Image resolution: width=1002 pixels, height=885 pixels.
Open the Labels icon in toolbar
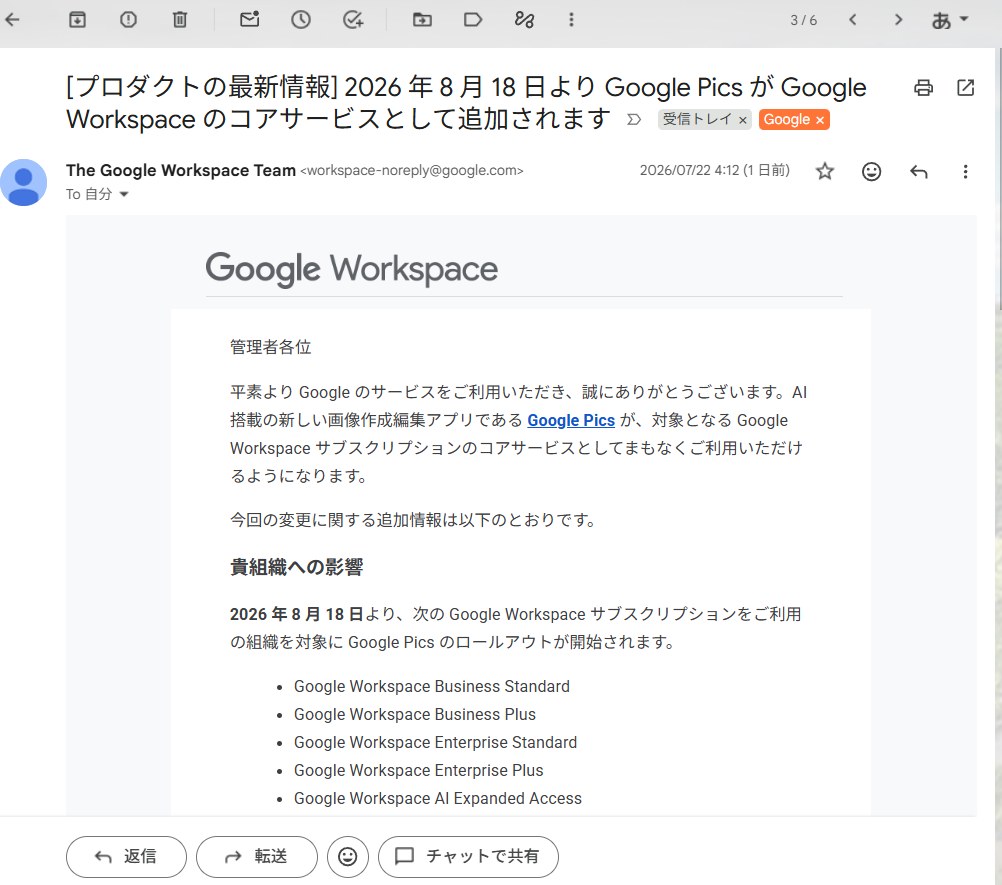[x=473, y=20]
